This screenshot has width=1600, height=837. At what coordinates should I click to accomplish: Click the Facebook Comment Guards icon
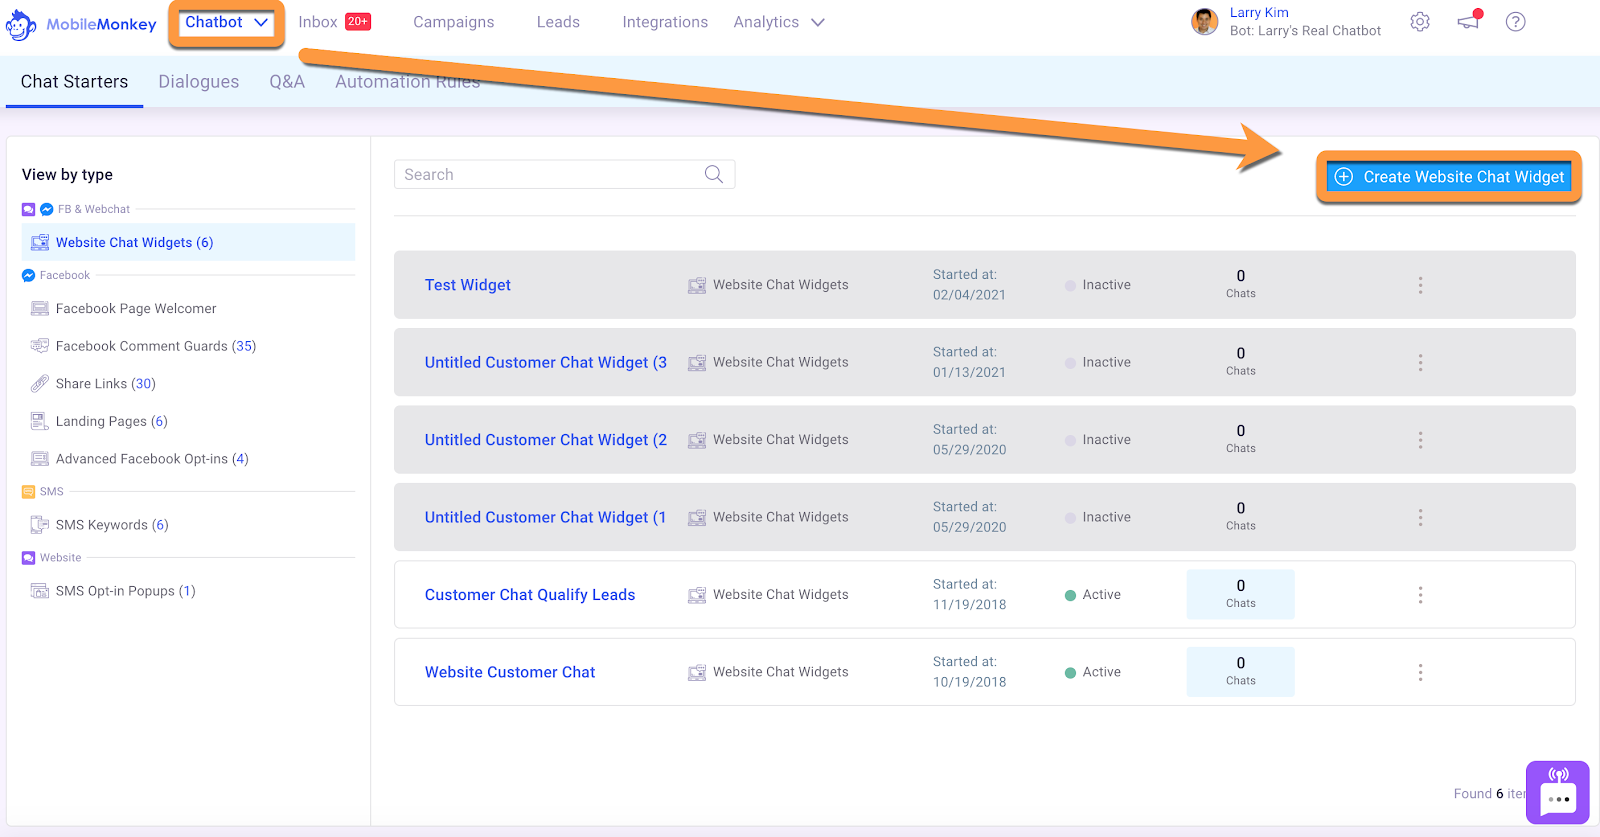coord(40,346)
